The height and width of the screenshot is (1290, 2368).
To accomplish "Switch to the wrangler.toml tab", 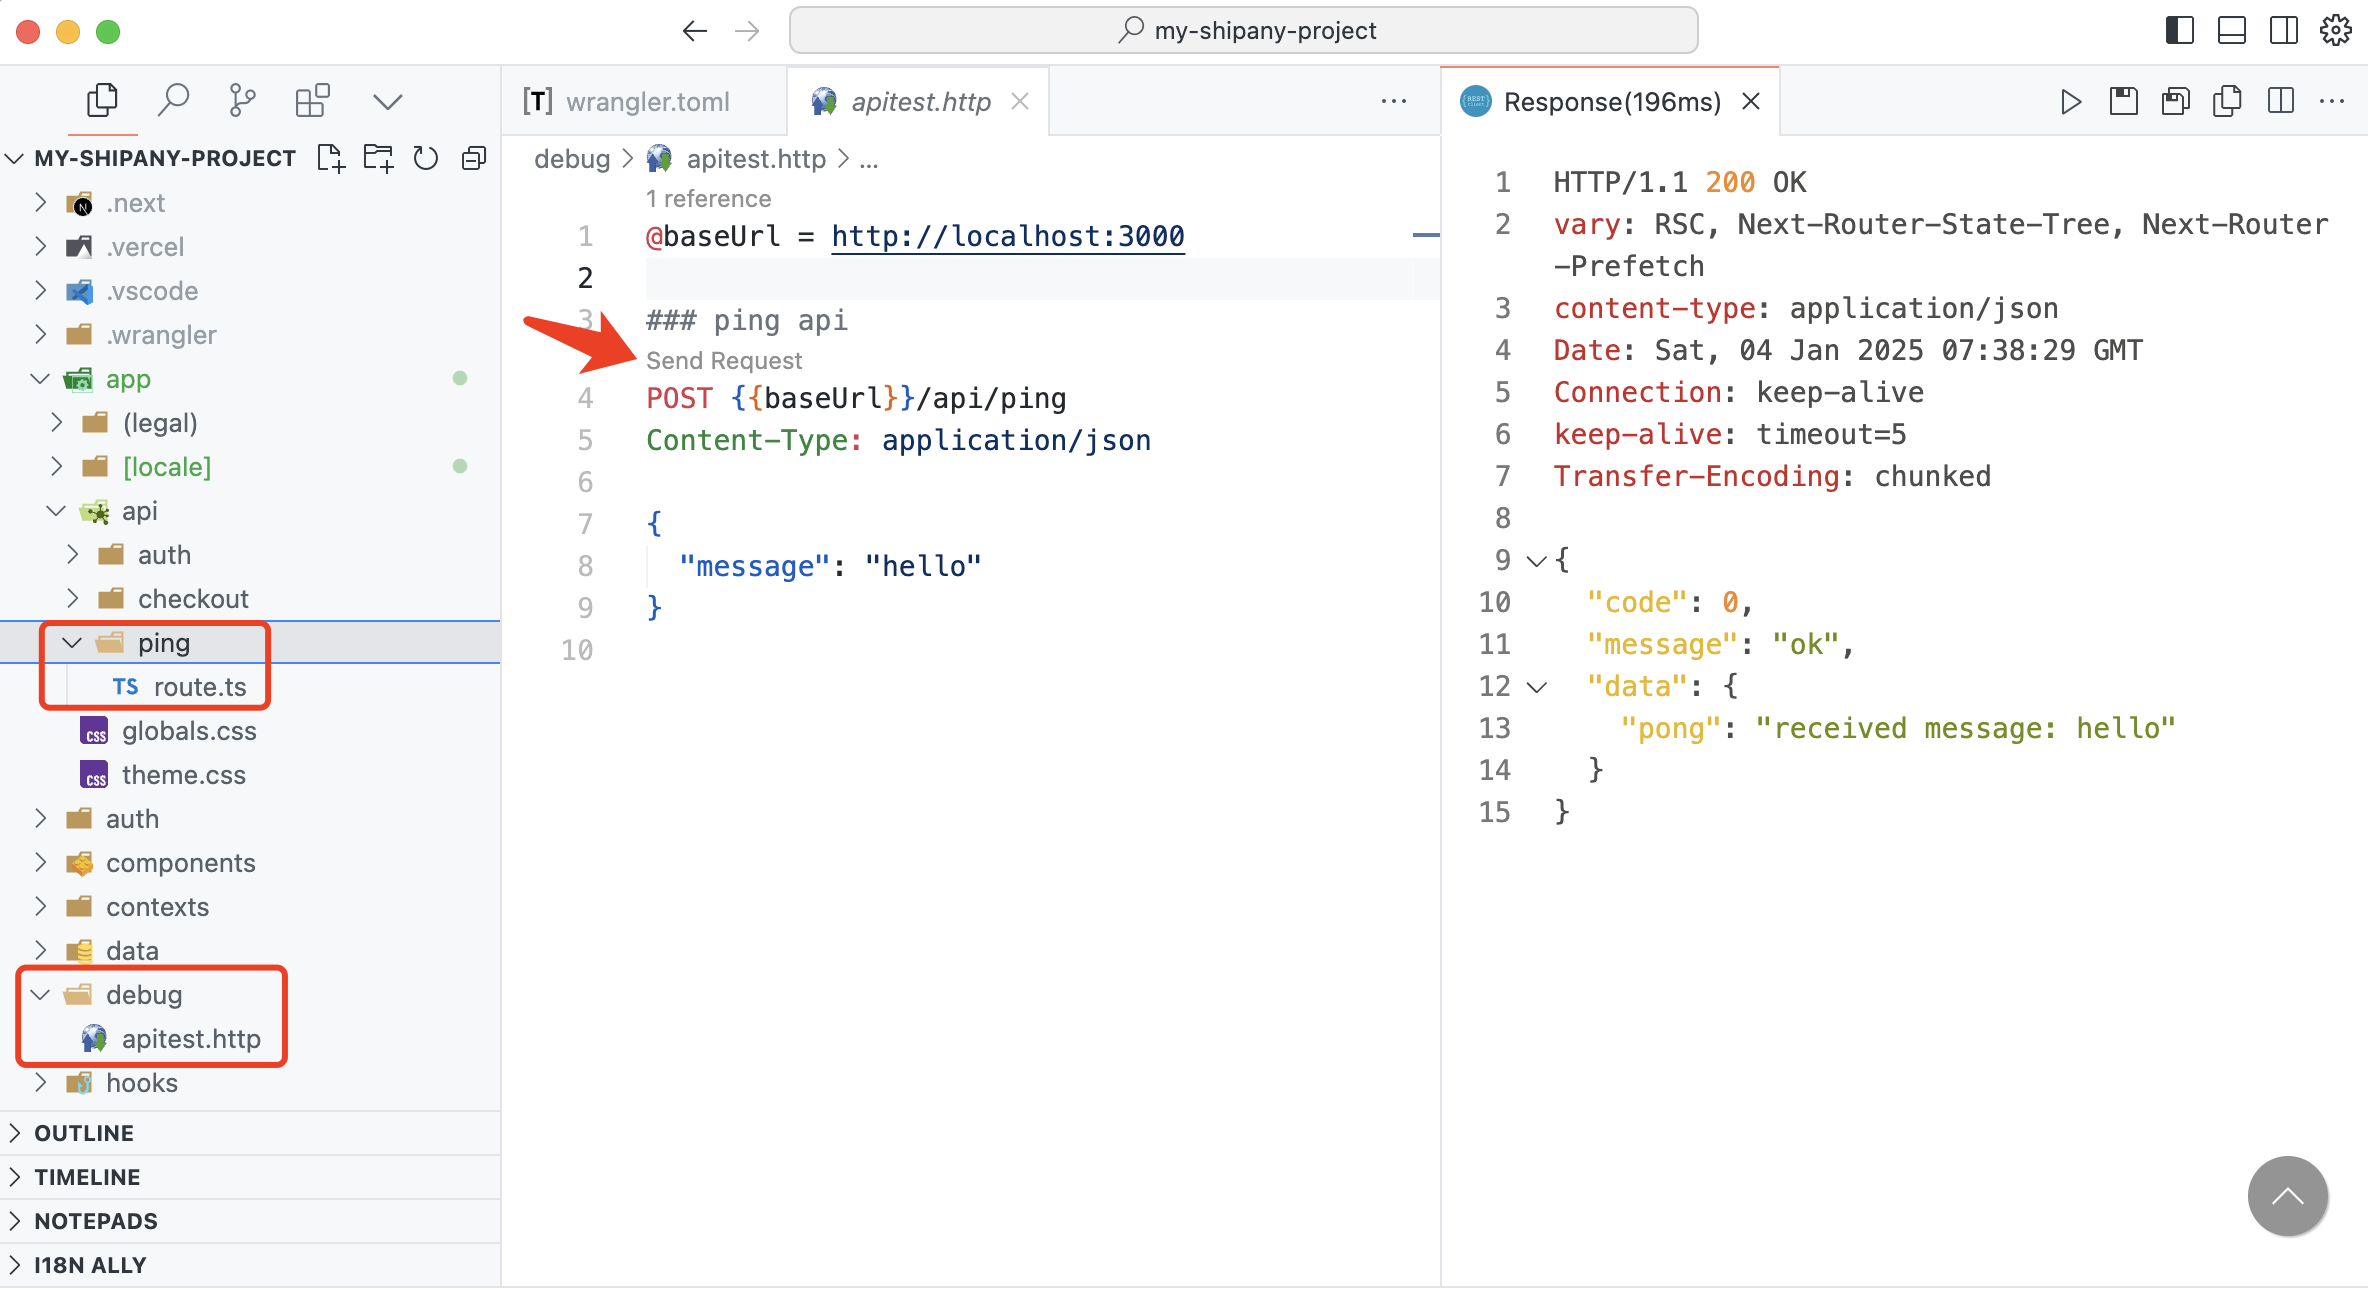I will pyautogui.click(x=646, y=101).
